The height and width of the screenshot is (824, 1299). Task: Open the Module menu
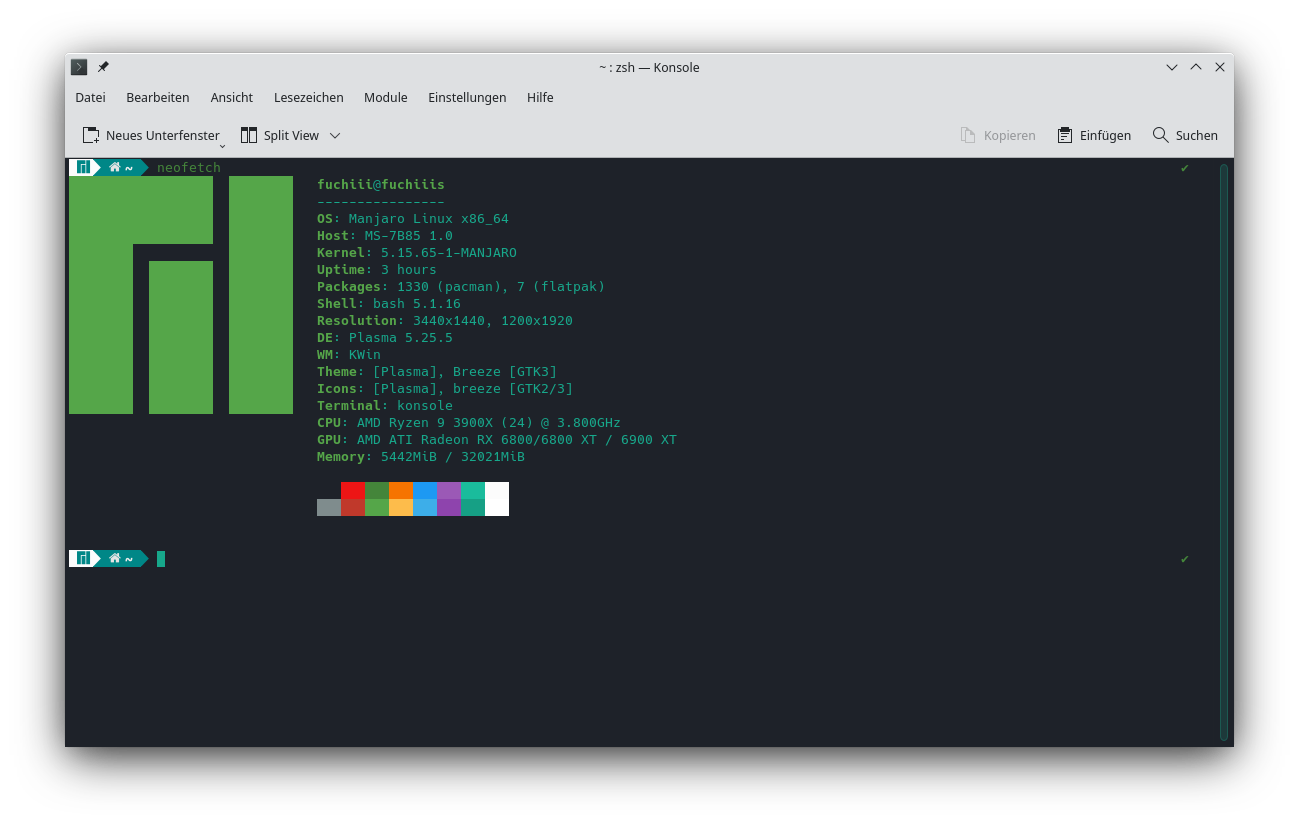386,97
